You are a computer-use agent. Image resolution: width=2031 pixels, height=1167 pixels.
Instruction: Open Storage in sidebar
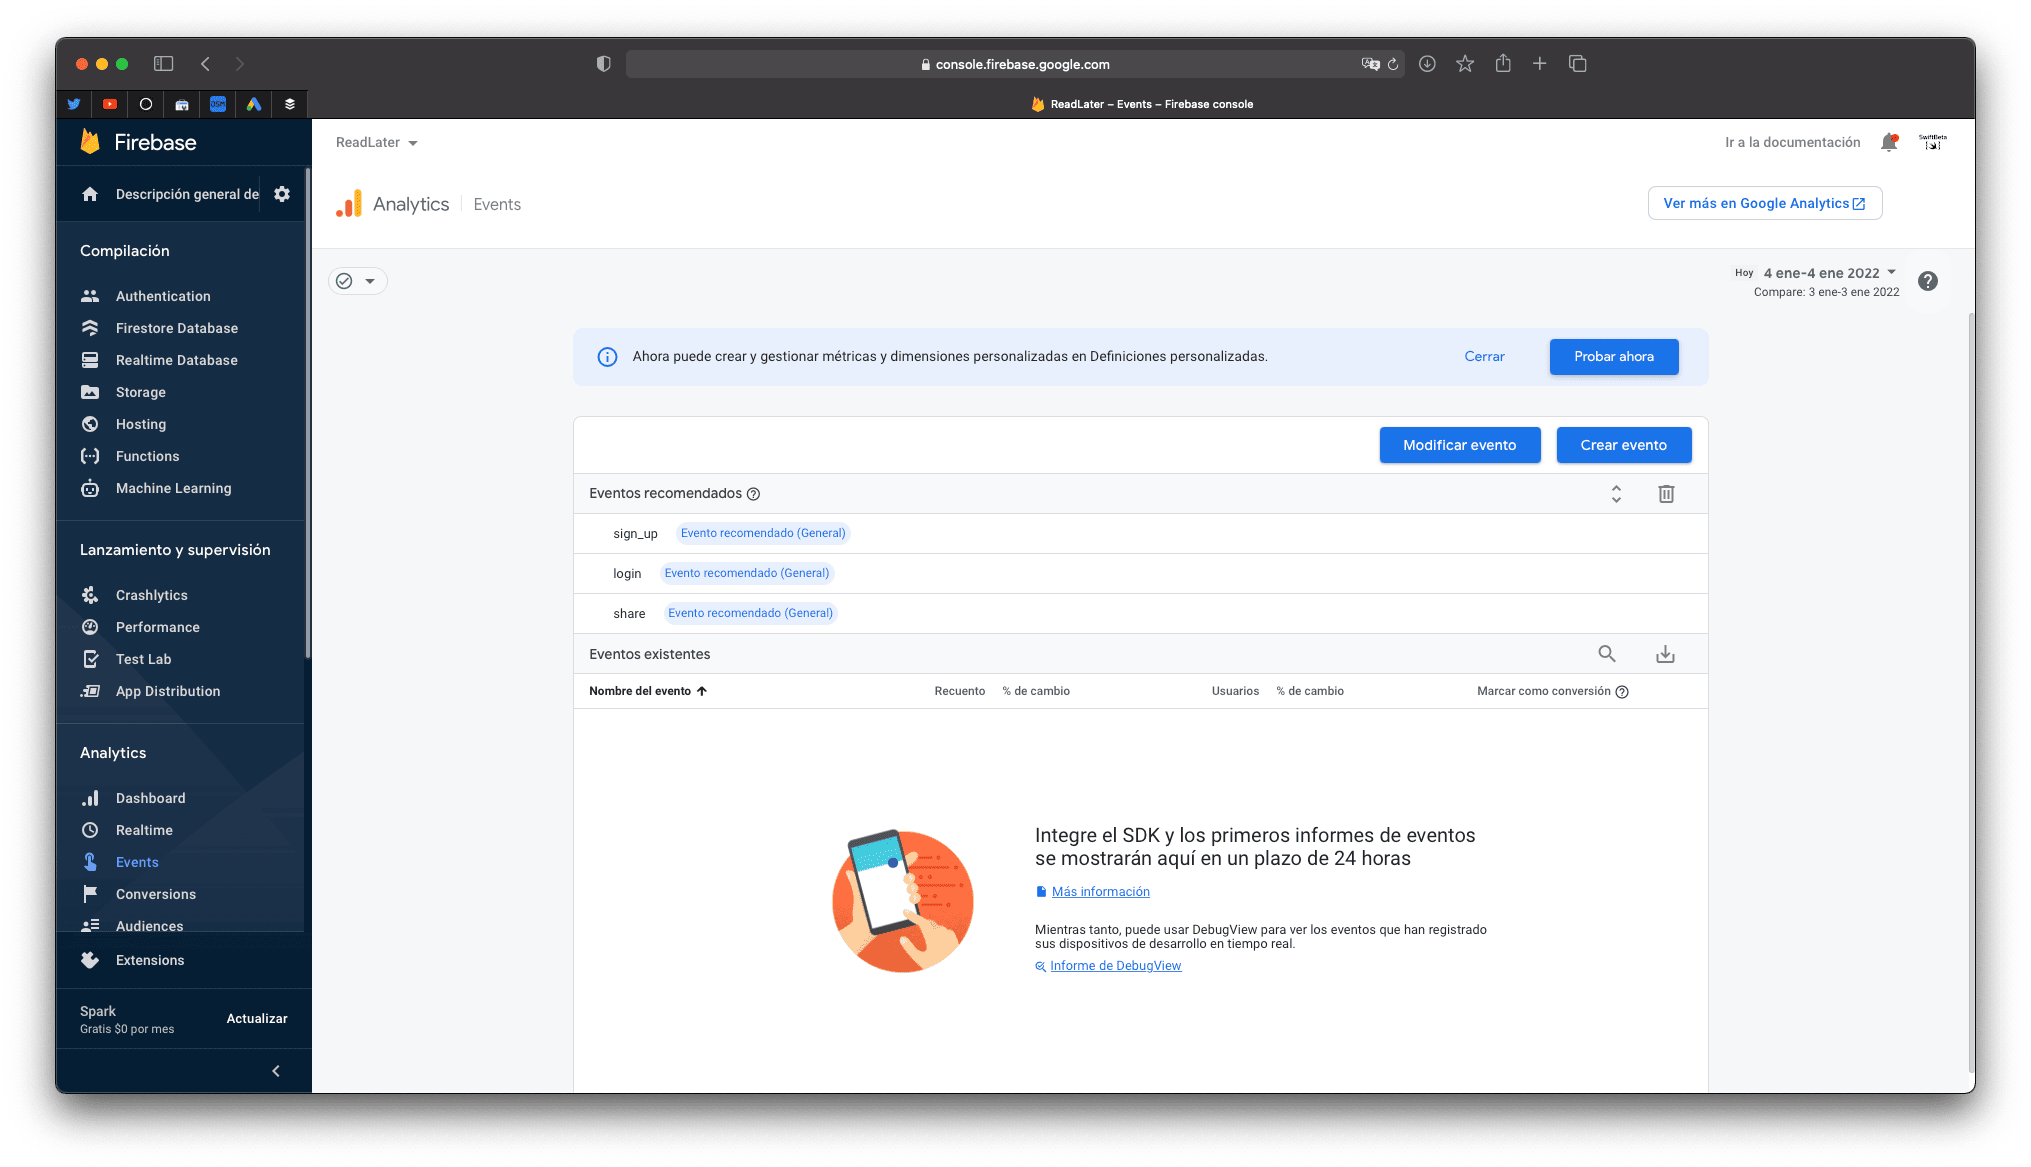140,392
